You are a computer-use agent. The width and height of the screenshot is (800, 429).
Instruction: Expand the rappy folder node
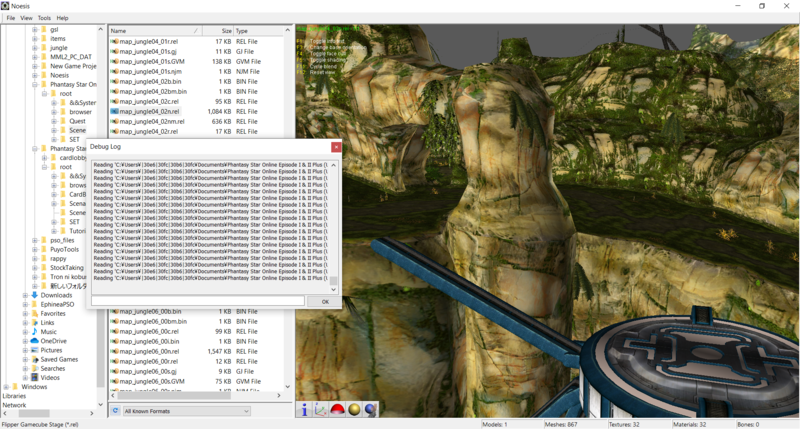click(x=35, y=259)
